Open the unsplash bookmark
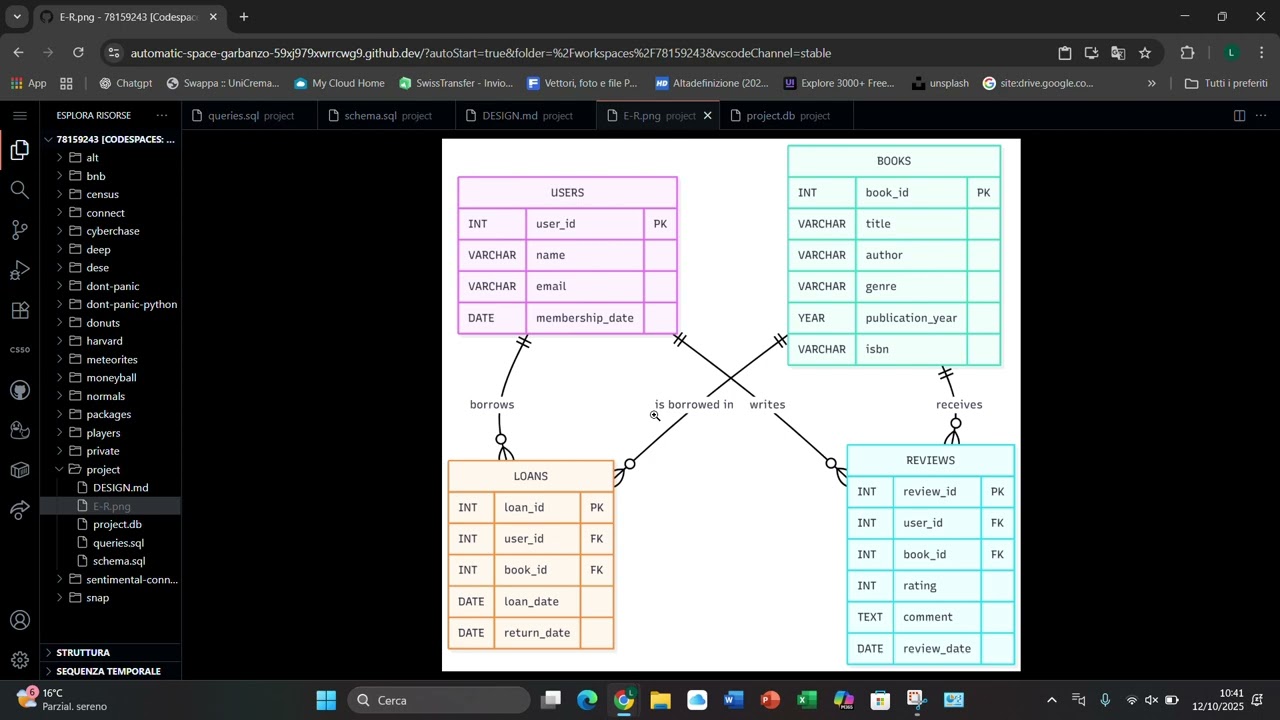This screenshot has height=720, width=1280. point(940,83)
